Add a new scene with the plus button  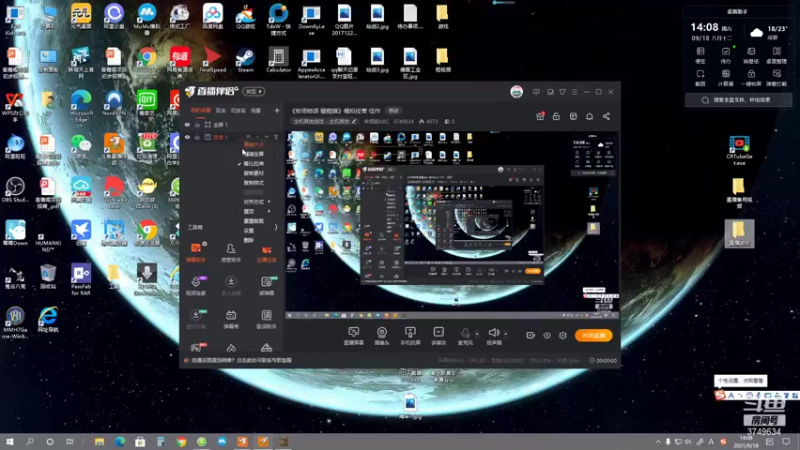[x=277, y=110]
